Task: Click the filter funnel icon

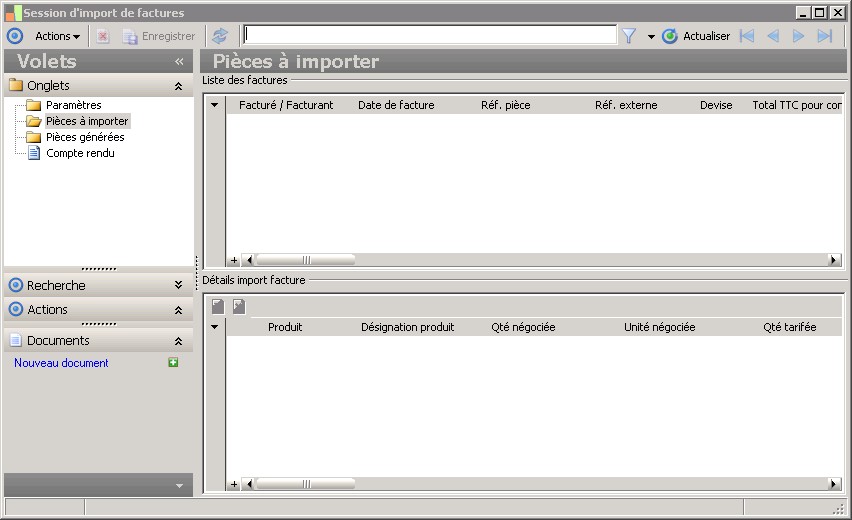Action: coord(629,36)
